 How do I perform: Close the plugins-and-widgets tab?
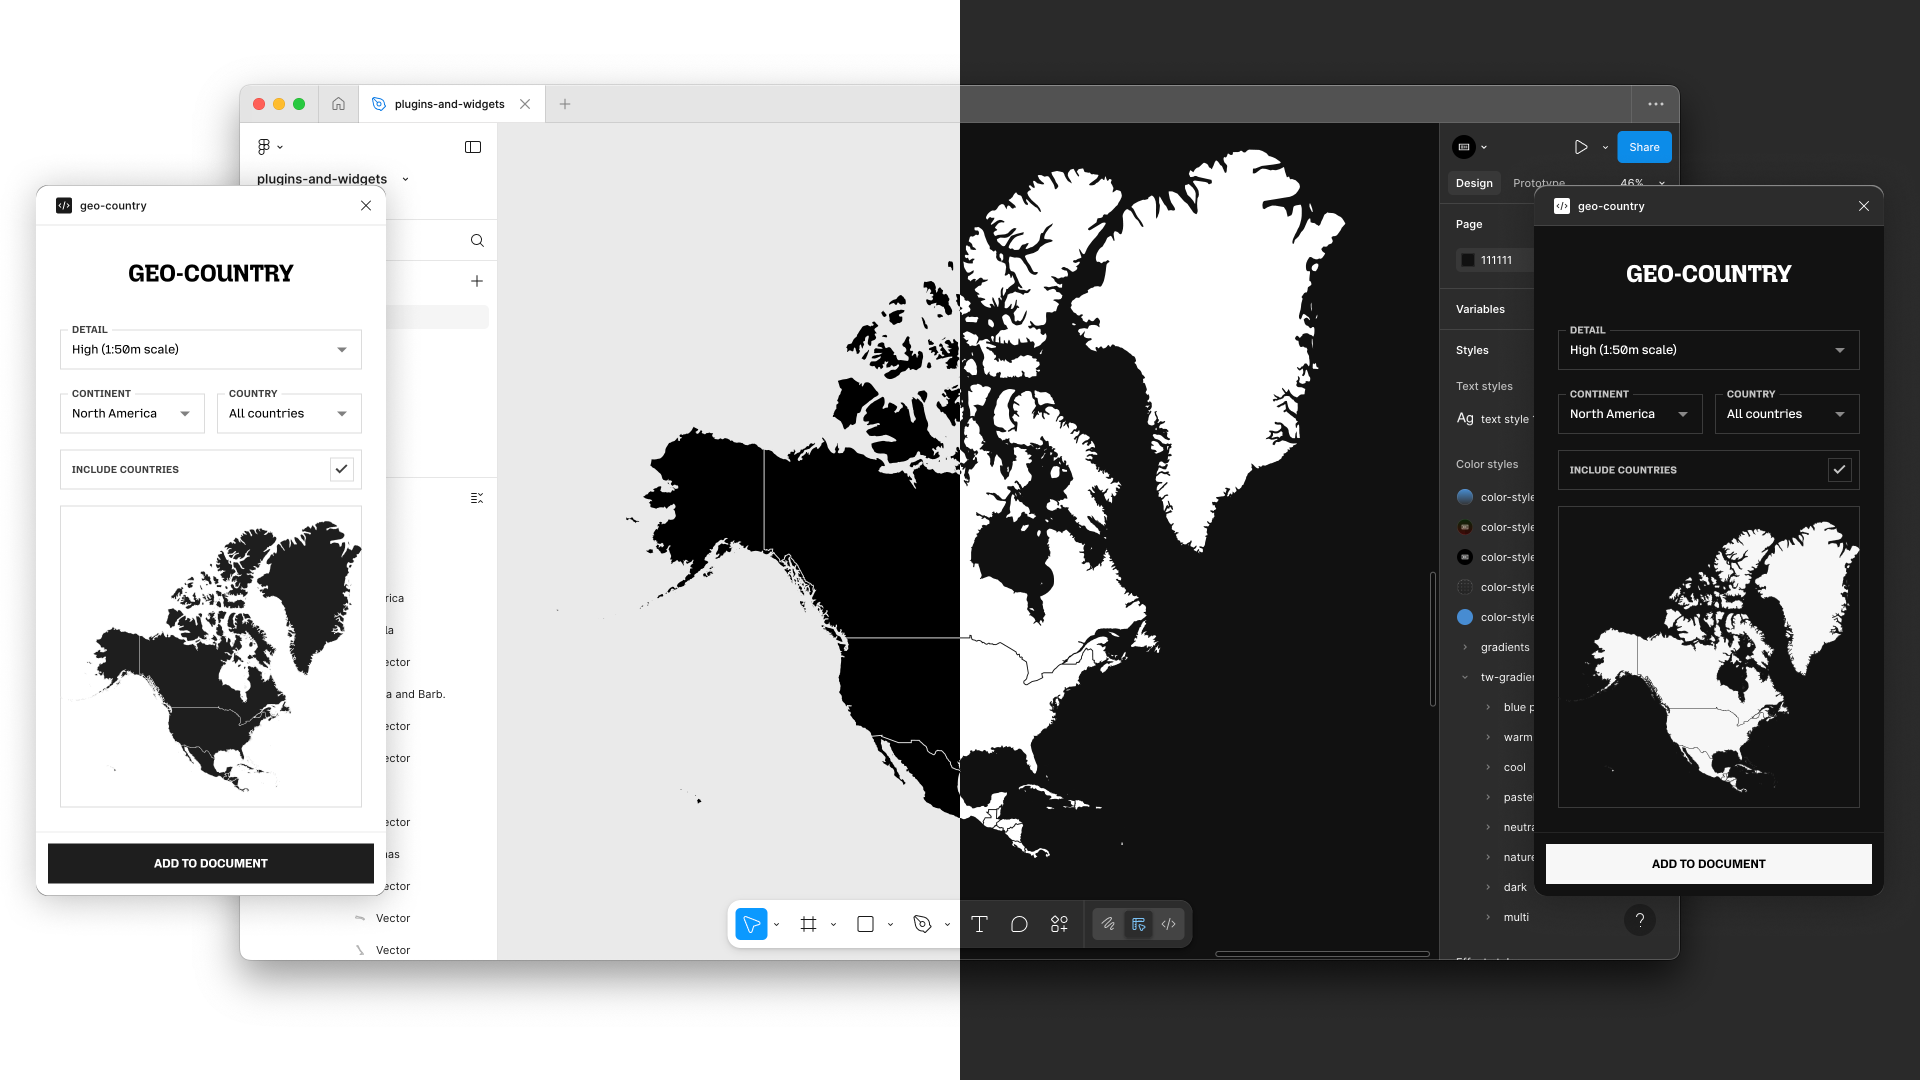[x=525, y=104]
